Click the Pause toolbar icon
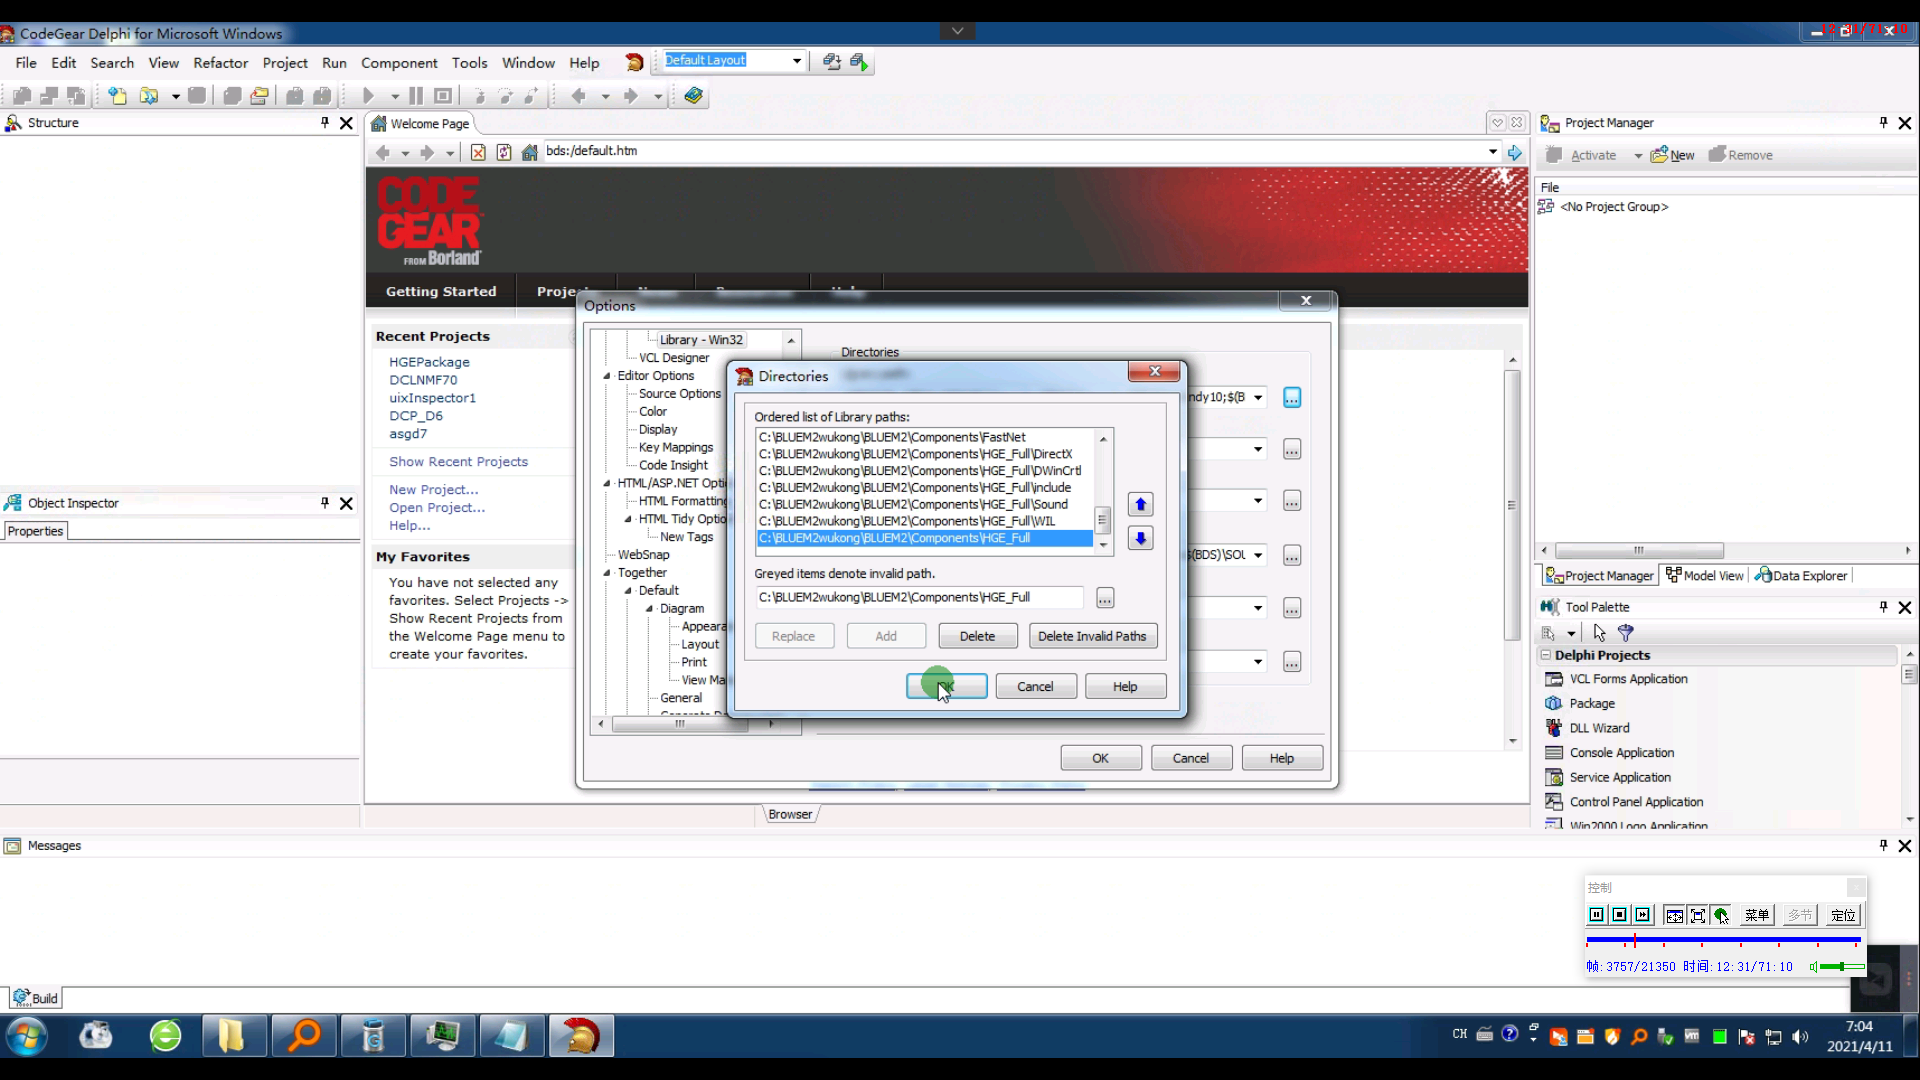This screenshot has width=1920, height=1080. pos(416,96)
